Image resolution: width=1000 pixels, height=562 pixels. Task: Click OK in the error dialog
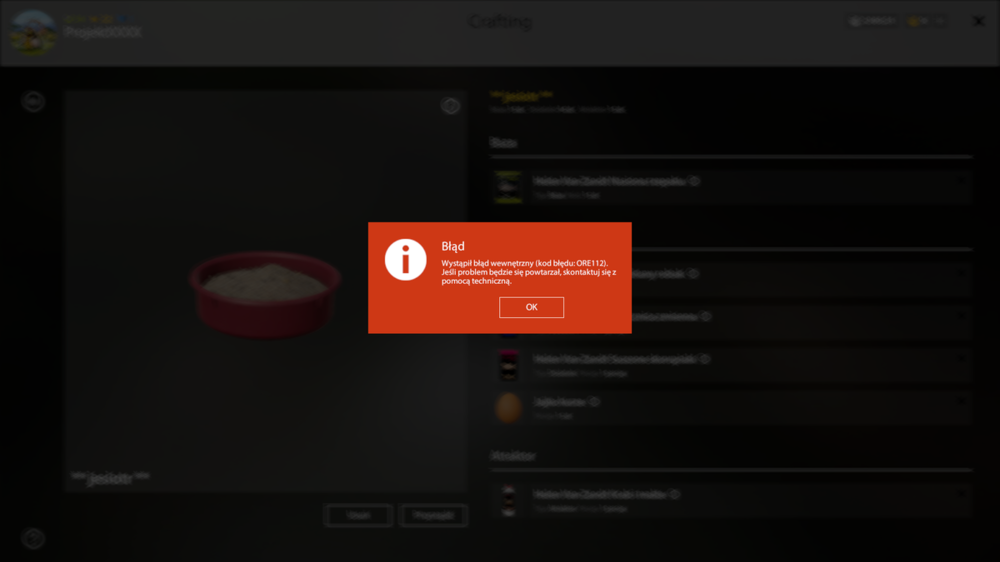point(531,307)
